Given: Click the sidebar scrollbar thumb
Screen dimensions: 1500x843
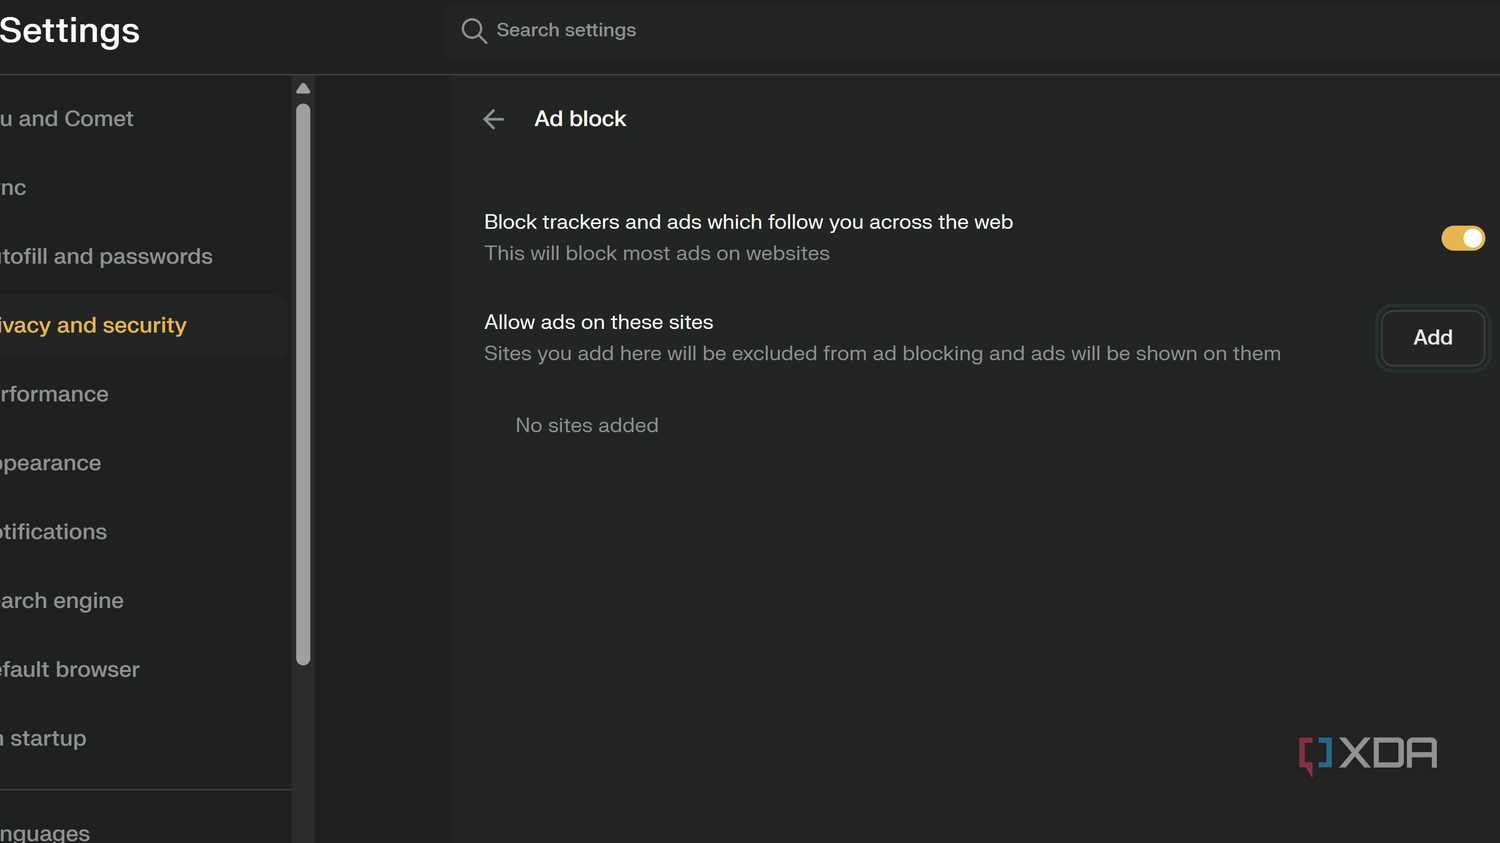Looking at the screenshot, I should (x=303, y=385).
